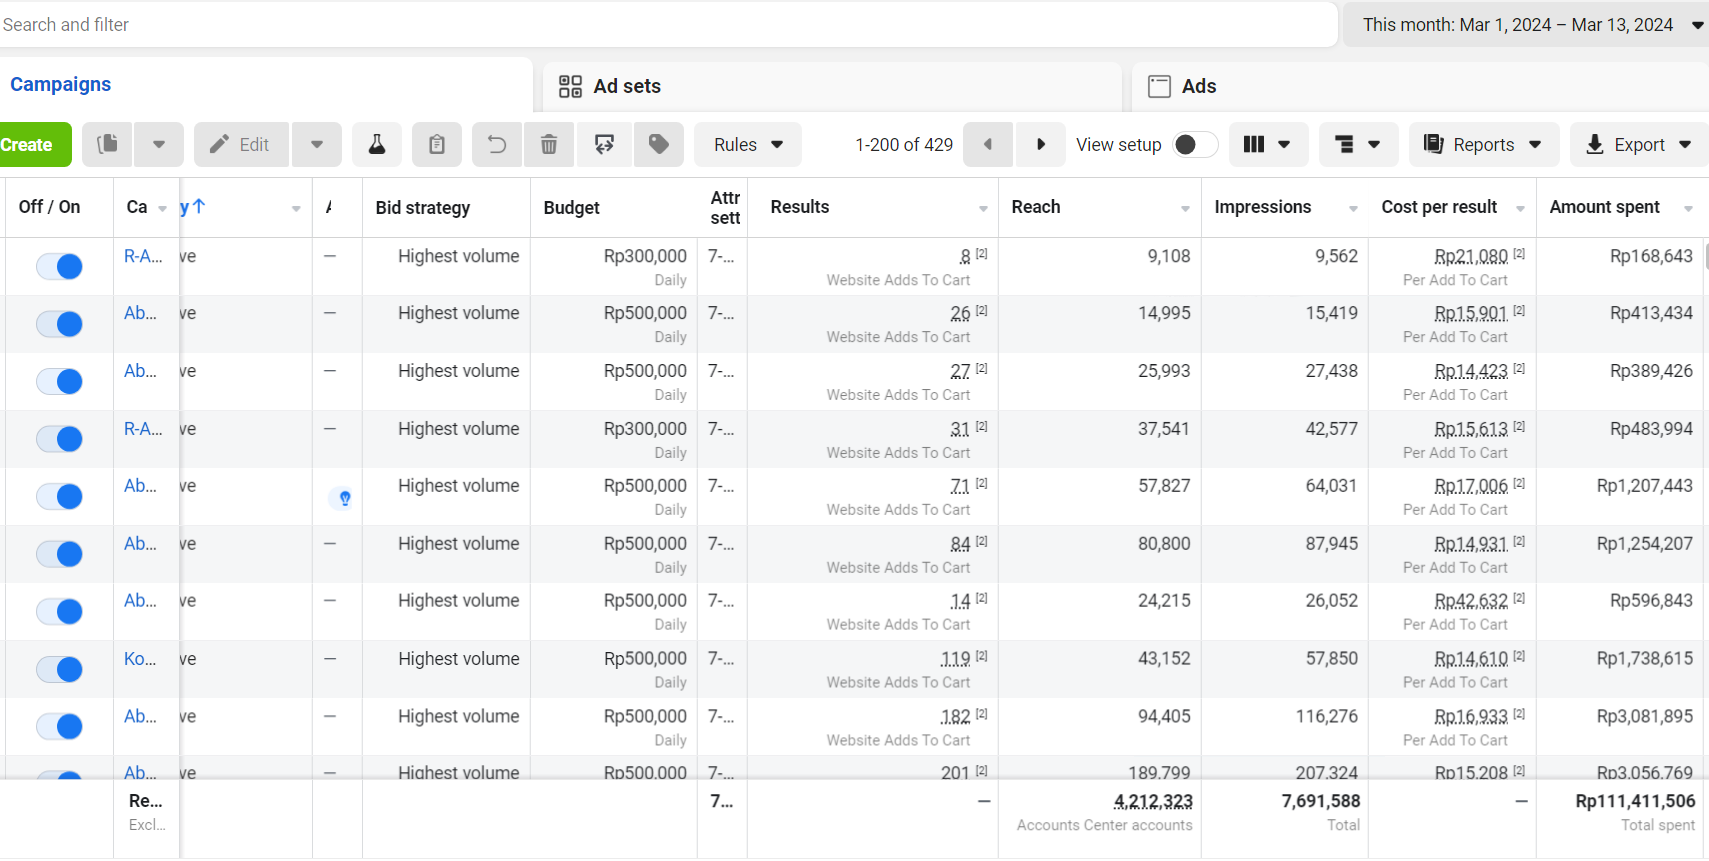The image size is (1709, 861).
Task: Click footnote icon beside Results 119
Action: click(x=982, y=656)
